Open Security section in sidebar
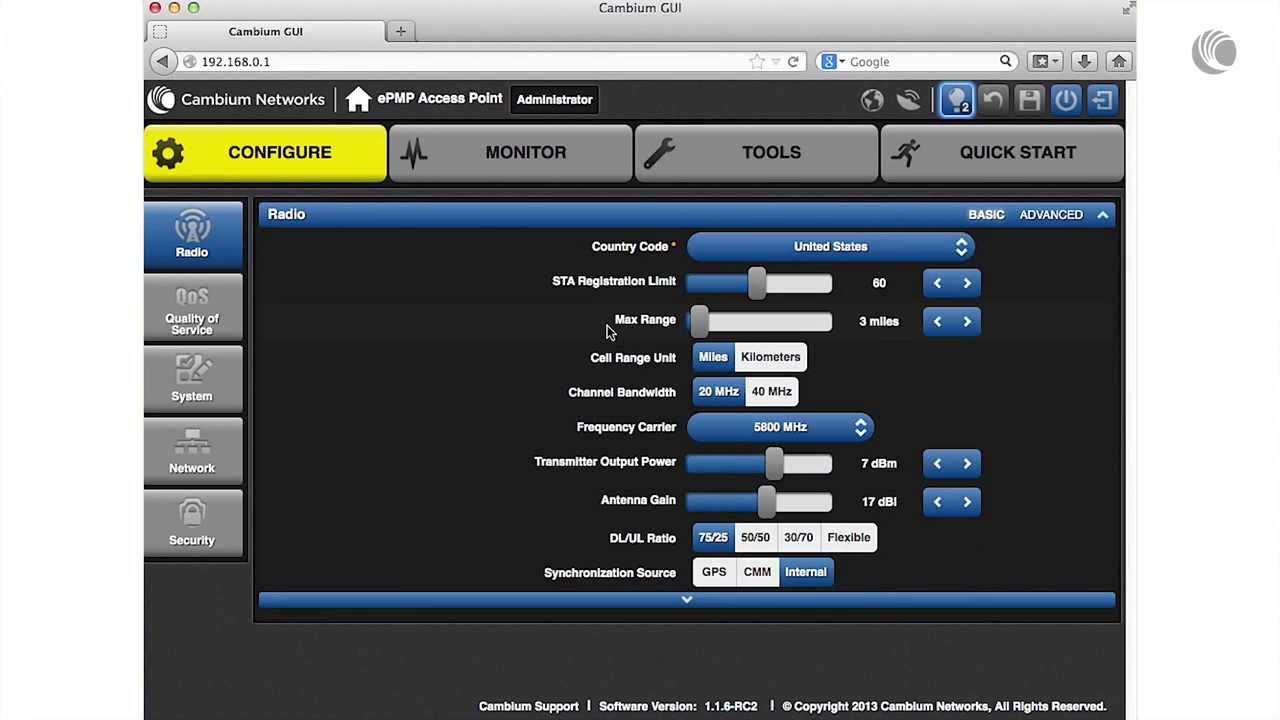Image resolution: width=1280 pixels, height=720 pixels. click(192, 524)
